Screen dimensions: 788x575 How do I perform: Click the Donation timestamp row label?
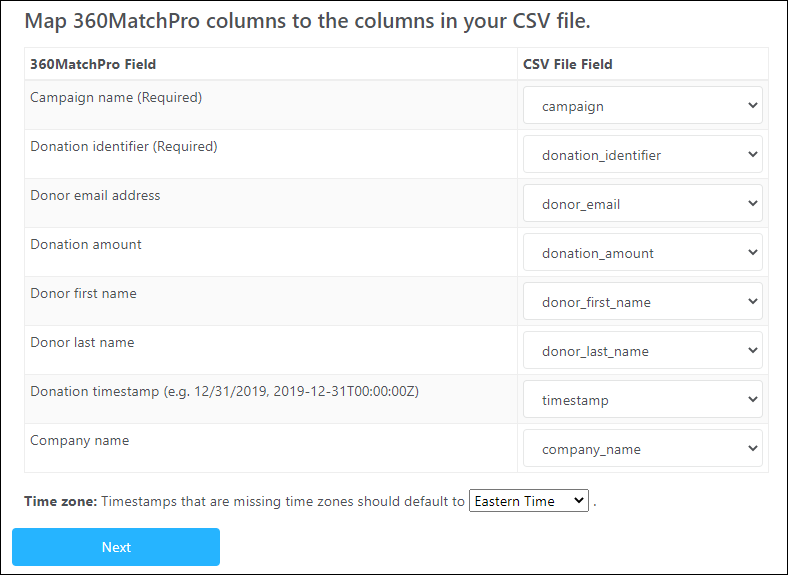224,392
